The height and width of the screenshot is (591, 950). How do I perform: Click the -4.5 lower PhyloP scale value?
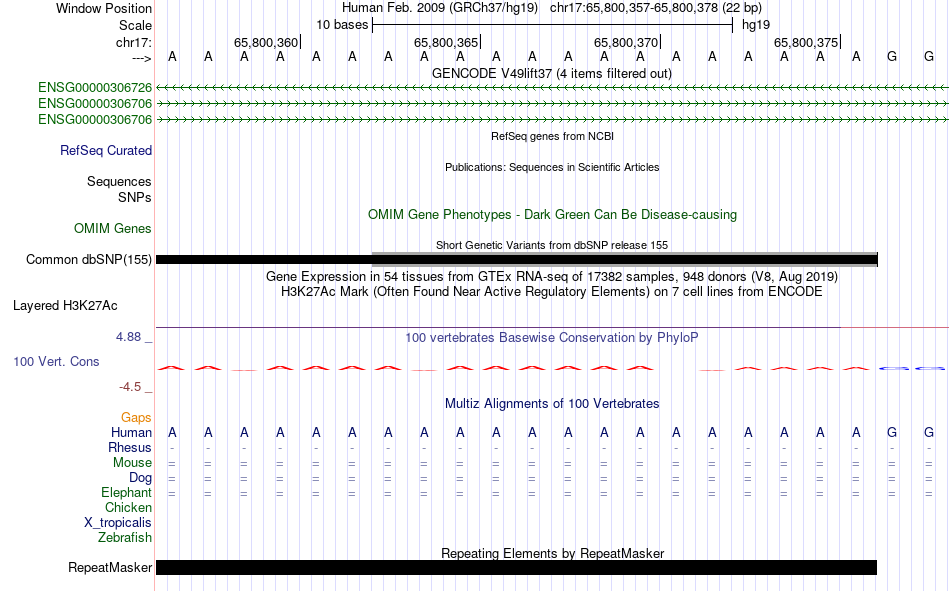coord(130,387)
